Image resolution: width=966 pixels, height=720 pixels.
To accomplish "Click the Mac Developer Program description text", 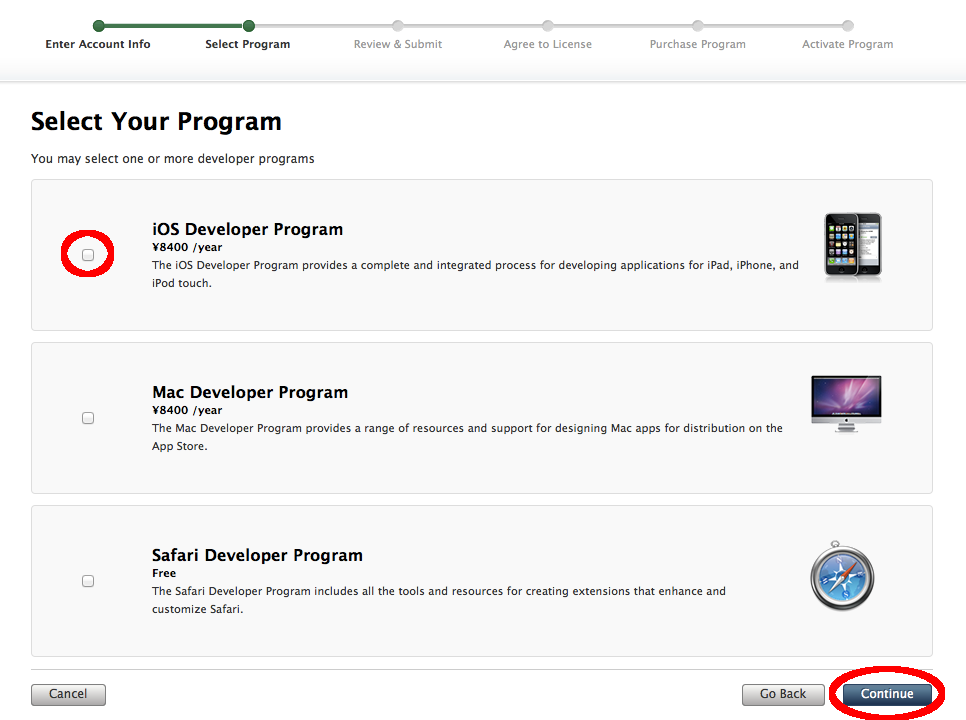I will 468,437.
